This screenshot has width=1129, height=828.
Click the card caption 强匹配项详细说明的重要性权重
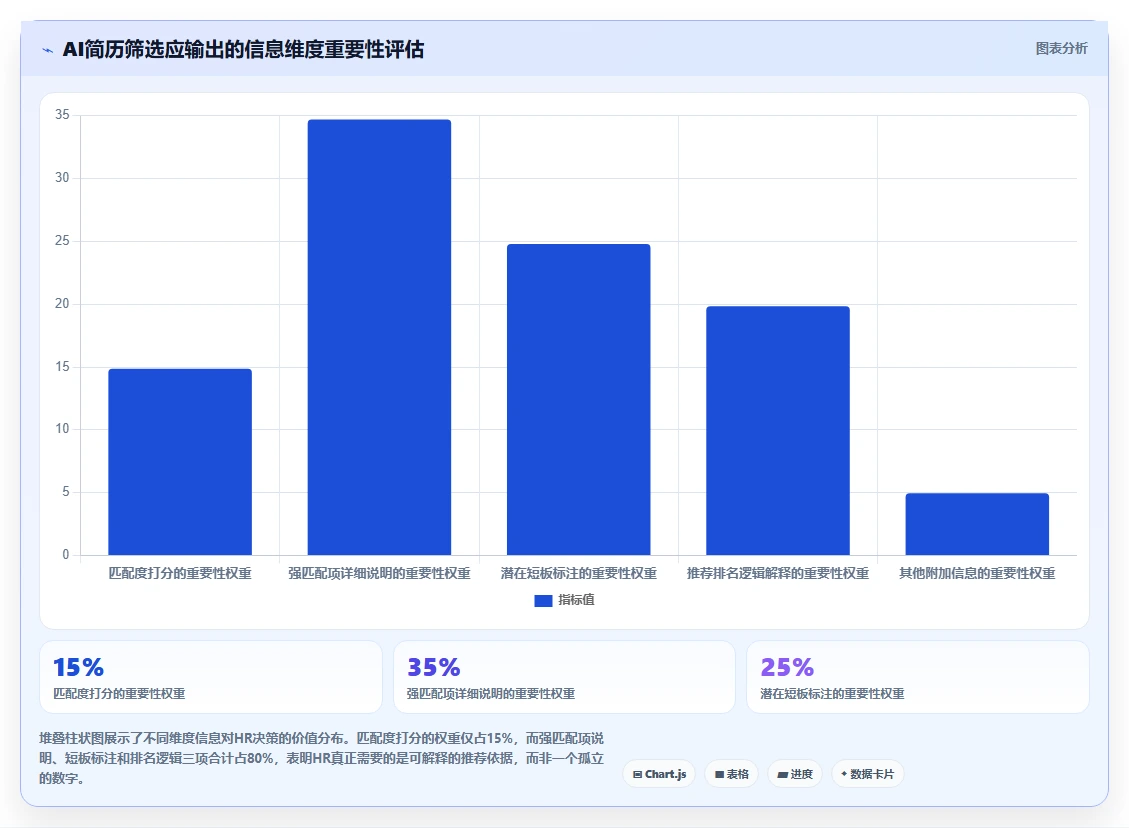point(490,693)
